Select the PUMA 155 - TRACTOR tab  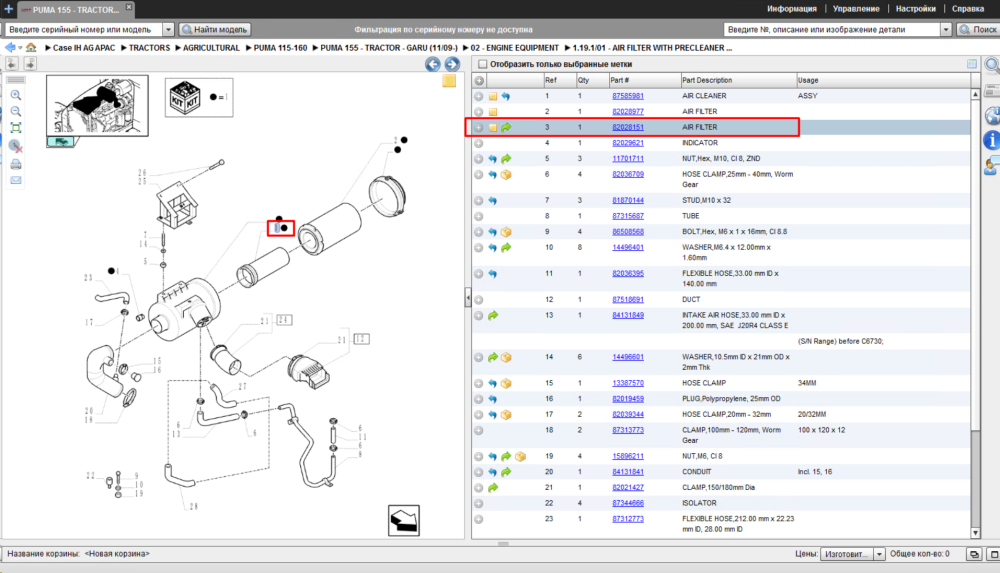(75, 10)
